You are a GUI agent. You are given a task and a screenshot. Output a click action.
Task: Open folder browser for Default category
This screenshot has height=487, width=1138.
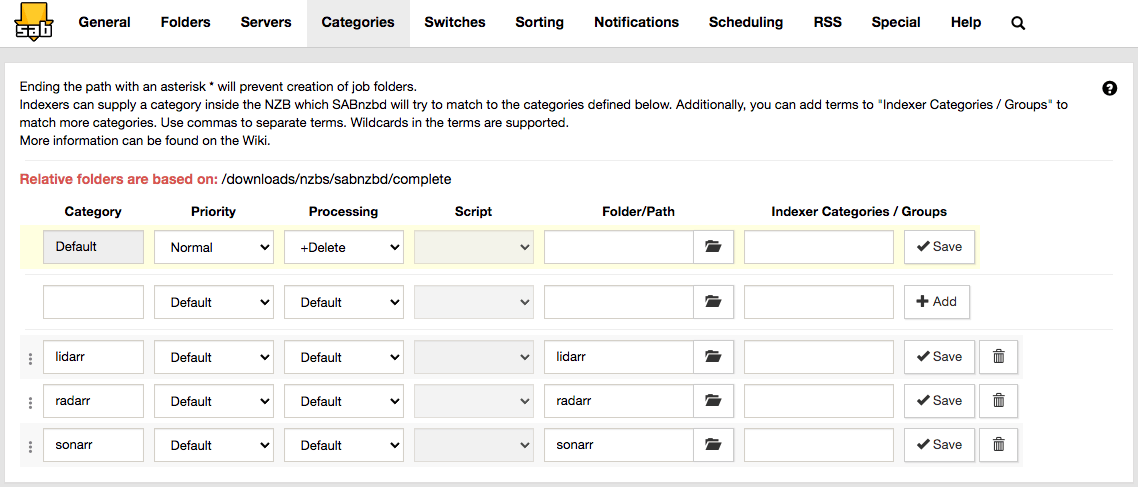(713, 247)
